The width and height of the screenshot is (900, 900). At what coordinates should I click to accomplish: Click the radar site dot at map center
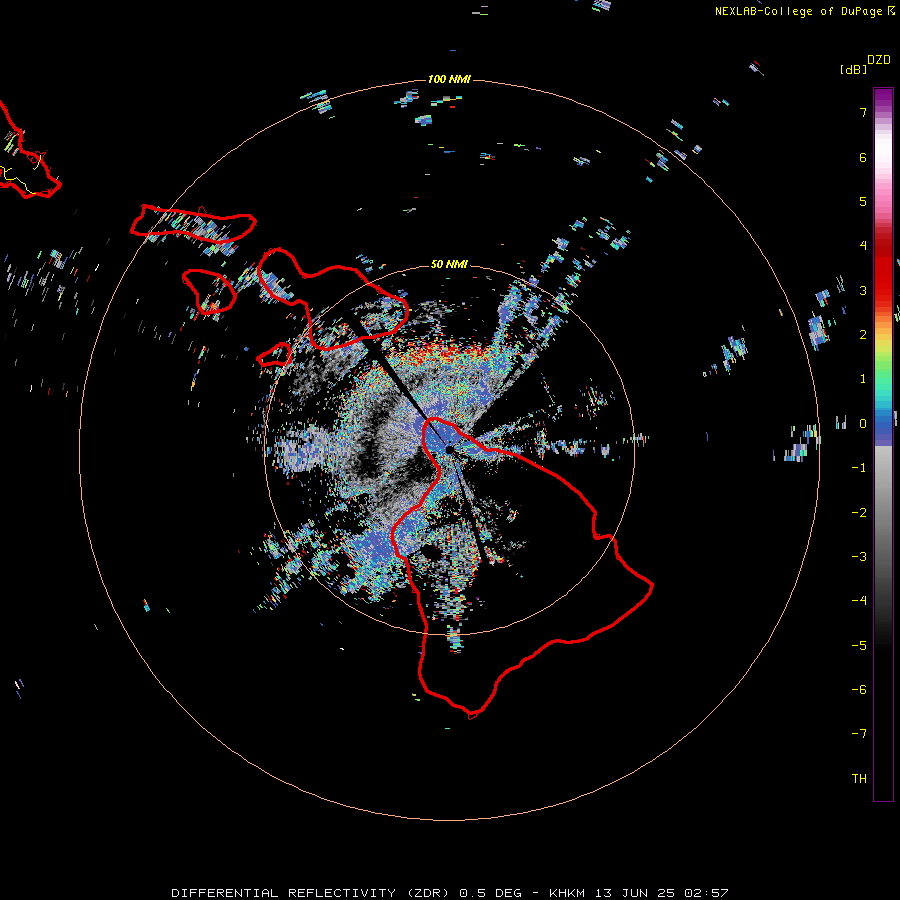pos(449,449)
